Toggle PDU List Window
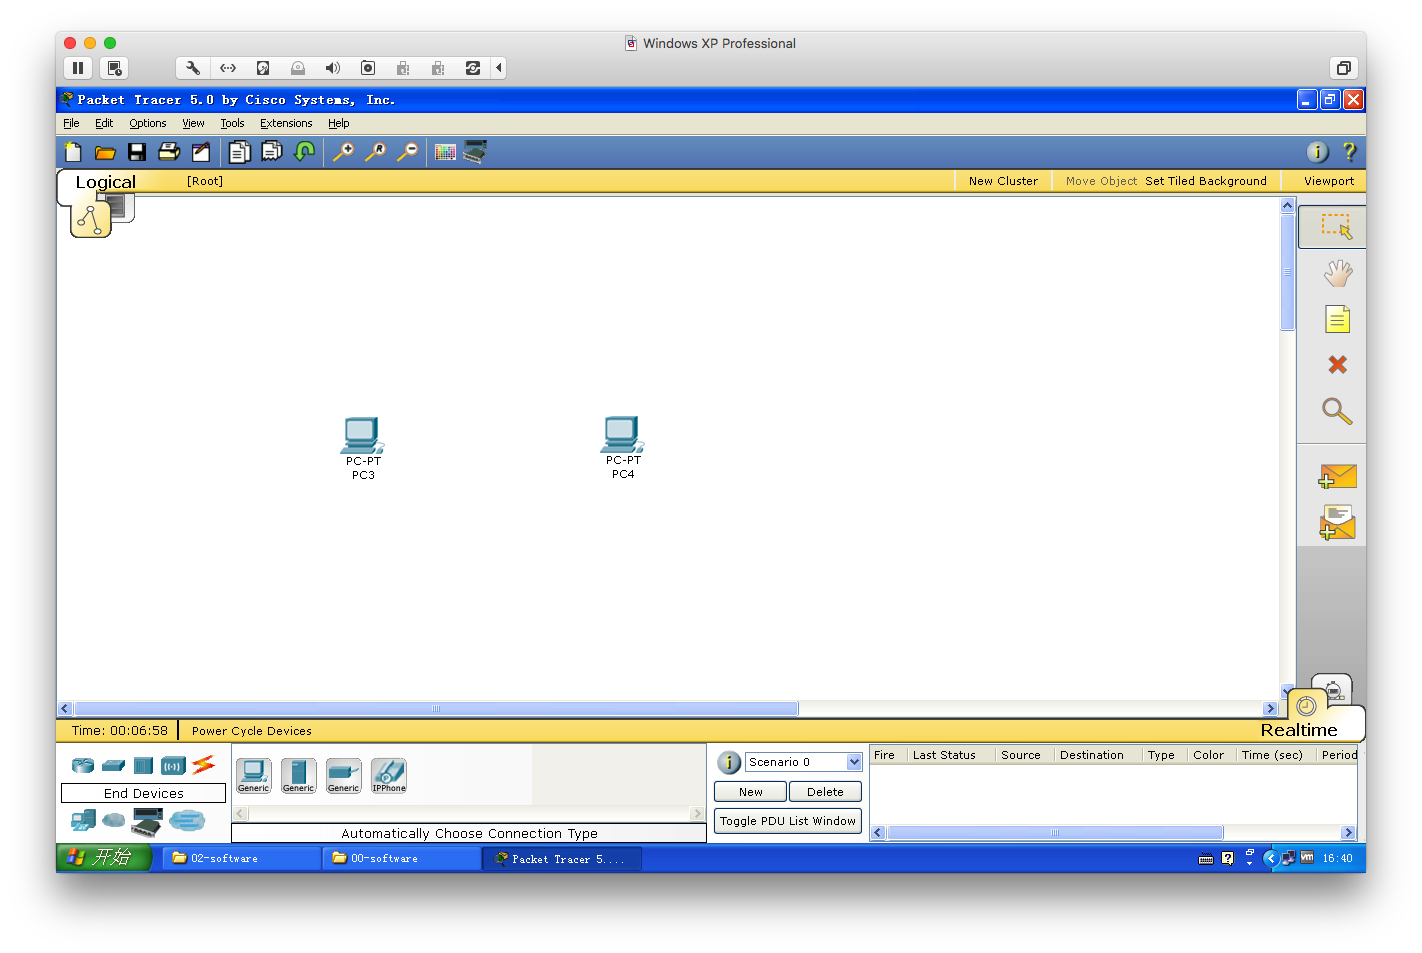Image resolution: width=1422 pixels, height=953 pixels. click(787, 821)
